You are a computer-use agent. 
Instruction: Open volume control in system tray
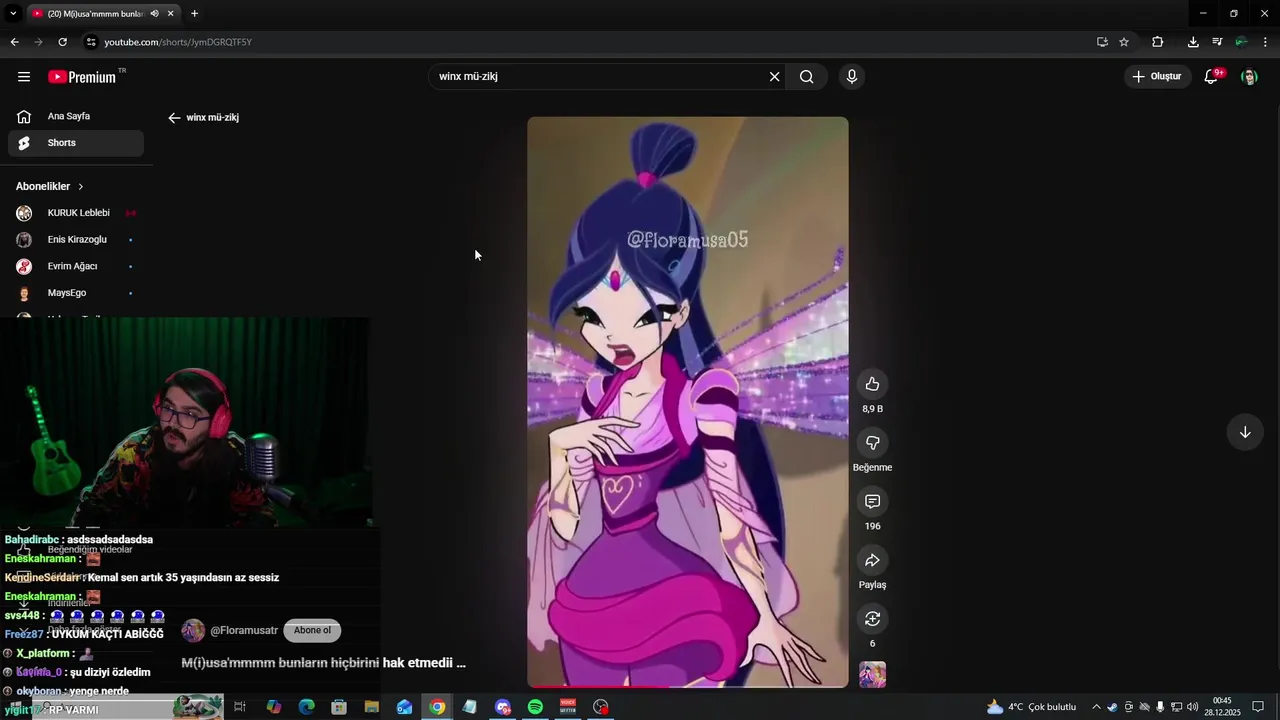(x=1192, y=707)
